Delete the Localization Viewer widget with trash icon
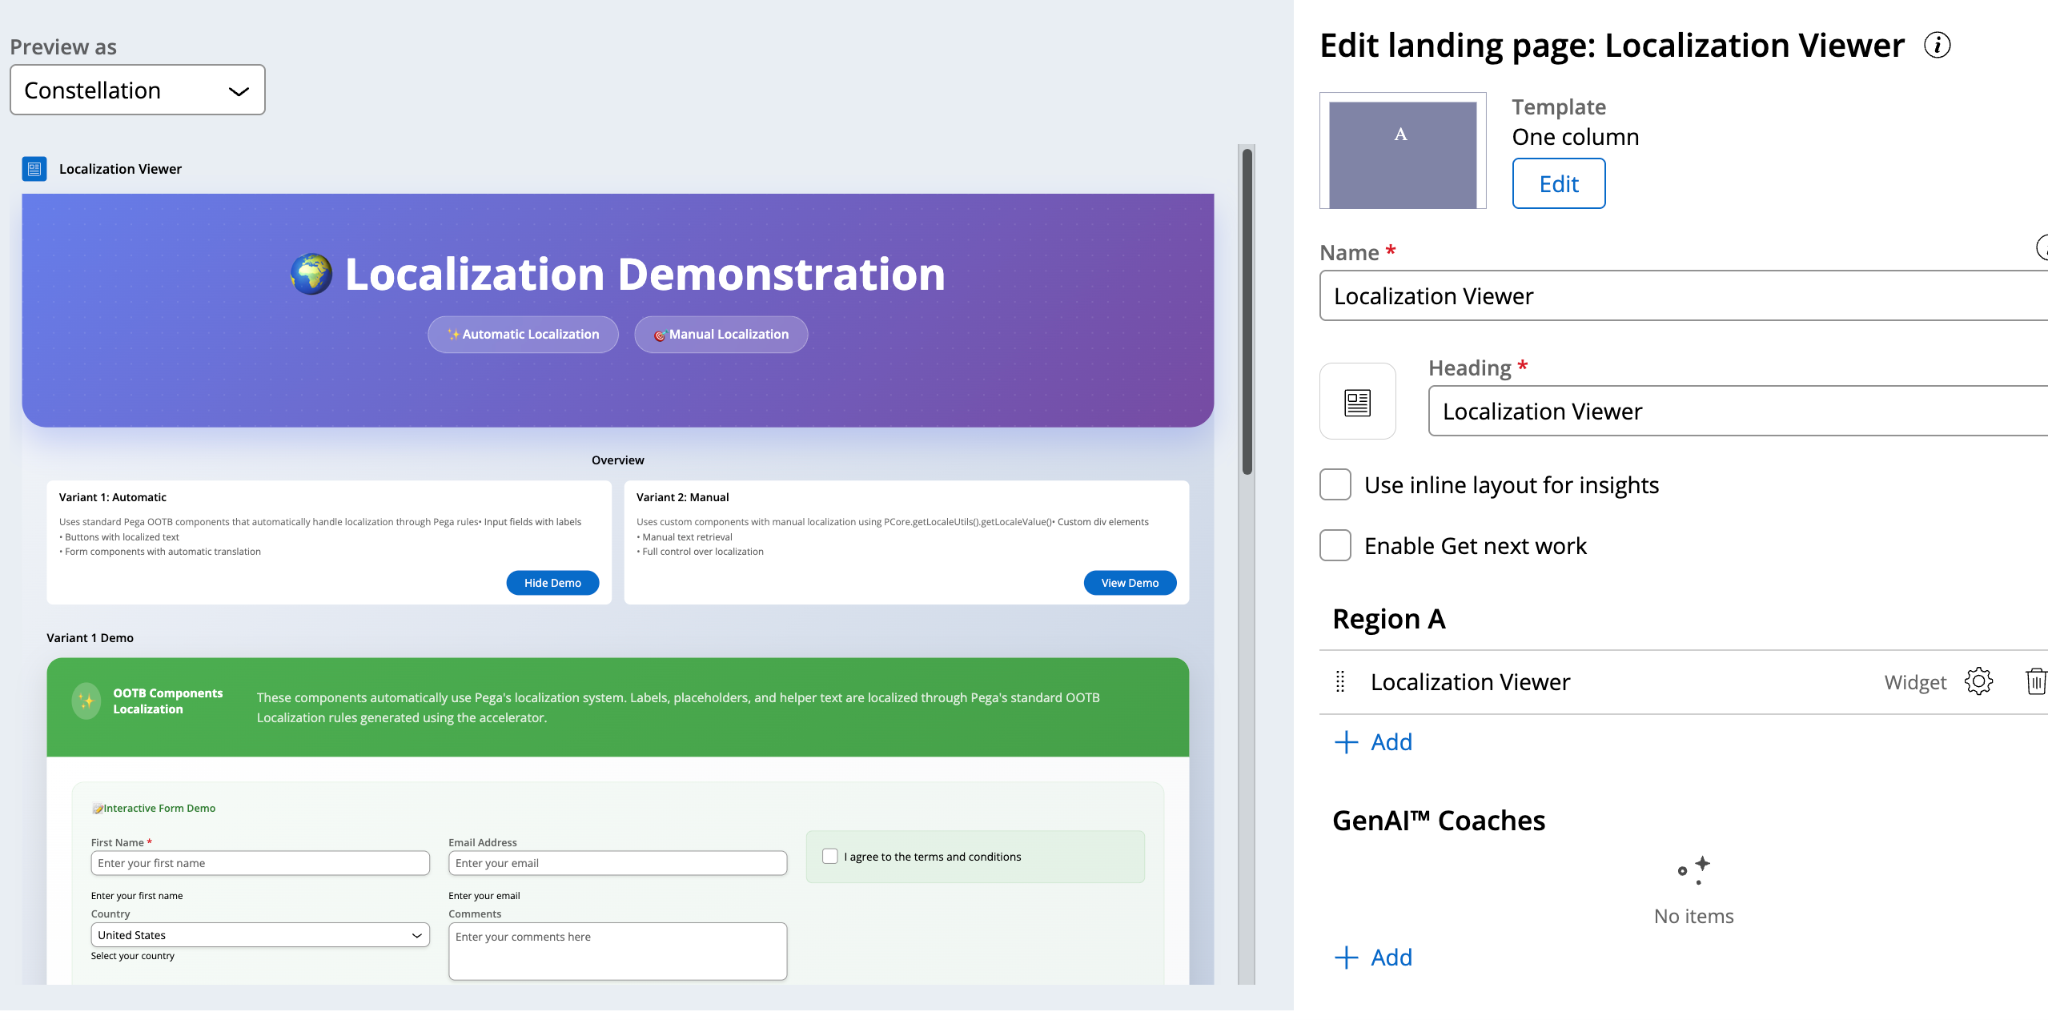The image size is (2048, 1020). [x=2035, y=682]
